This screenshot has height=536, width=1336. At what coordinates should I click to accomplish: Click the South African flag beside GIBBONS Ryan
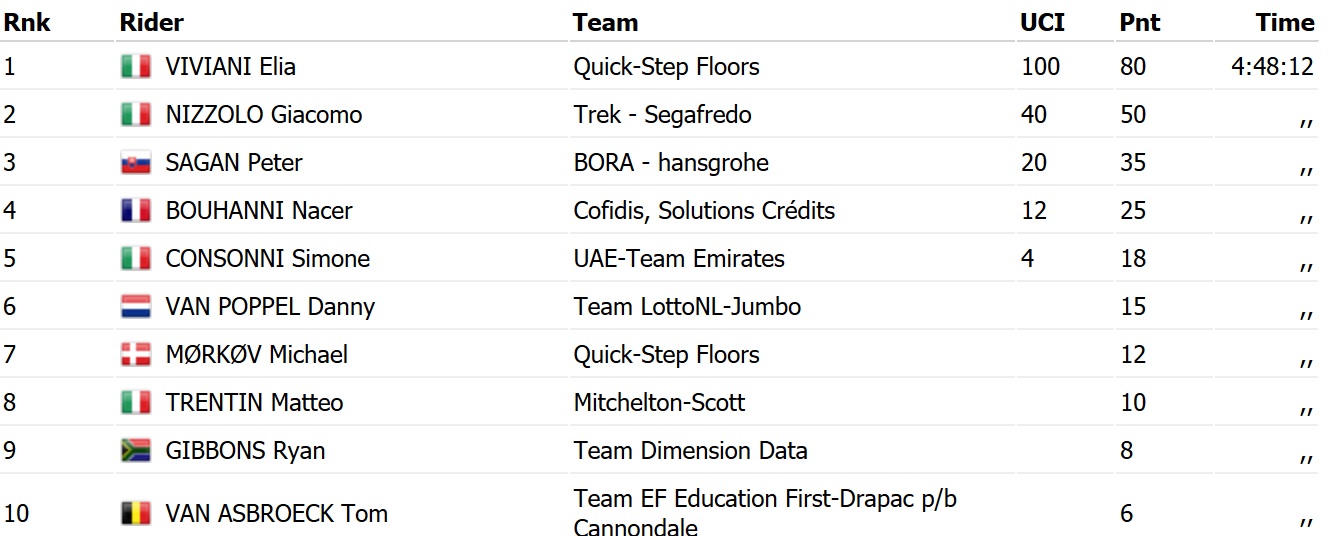click(135, 451)
